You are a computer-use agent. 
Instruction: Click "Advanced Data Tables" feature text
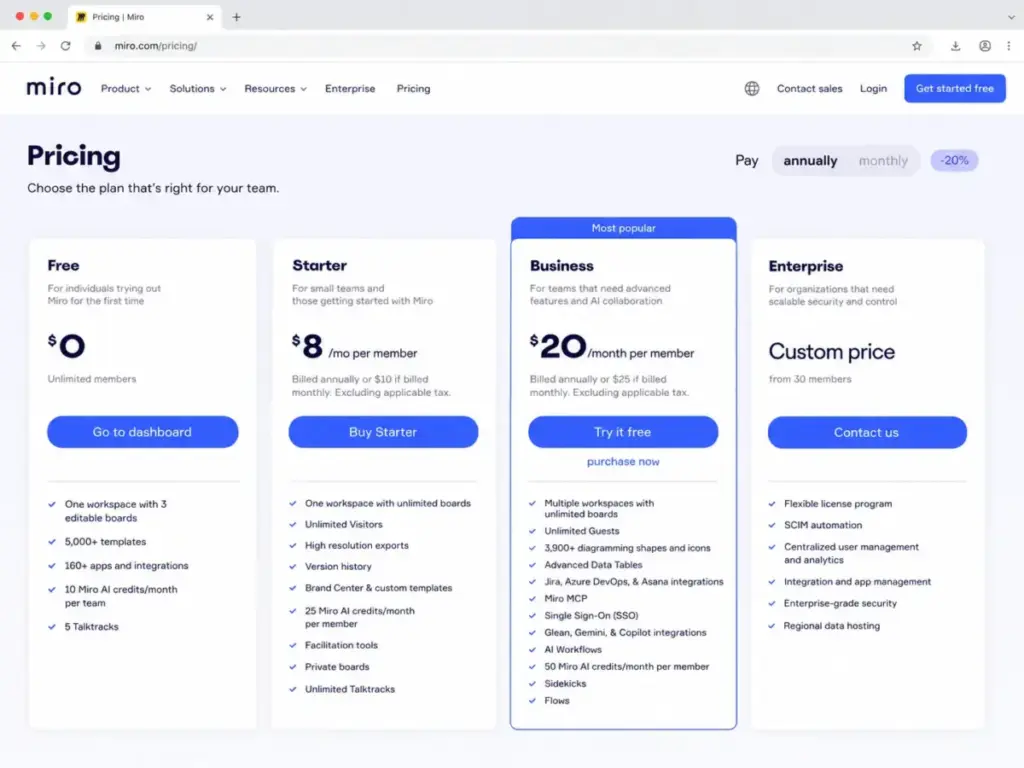pos(593,565)
